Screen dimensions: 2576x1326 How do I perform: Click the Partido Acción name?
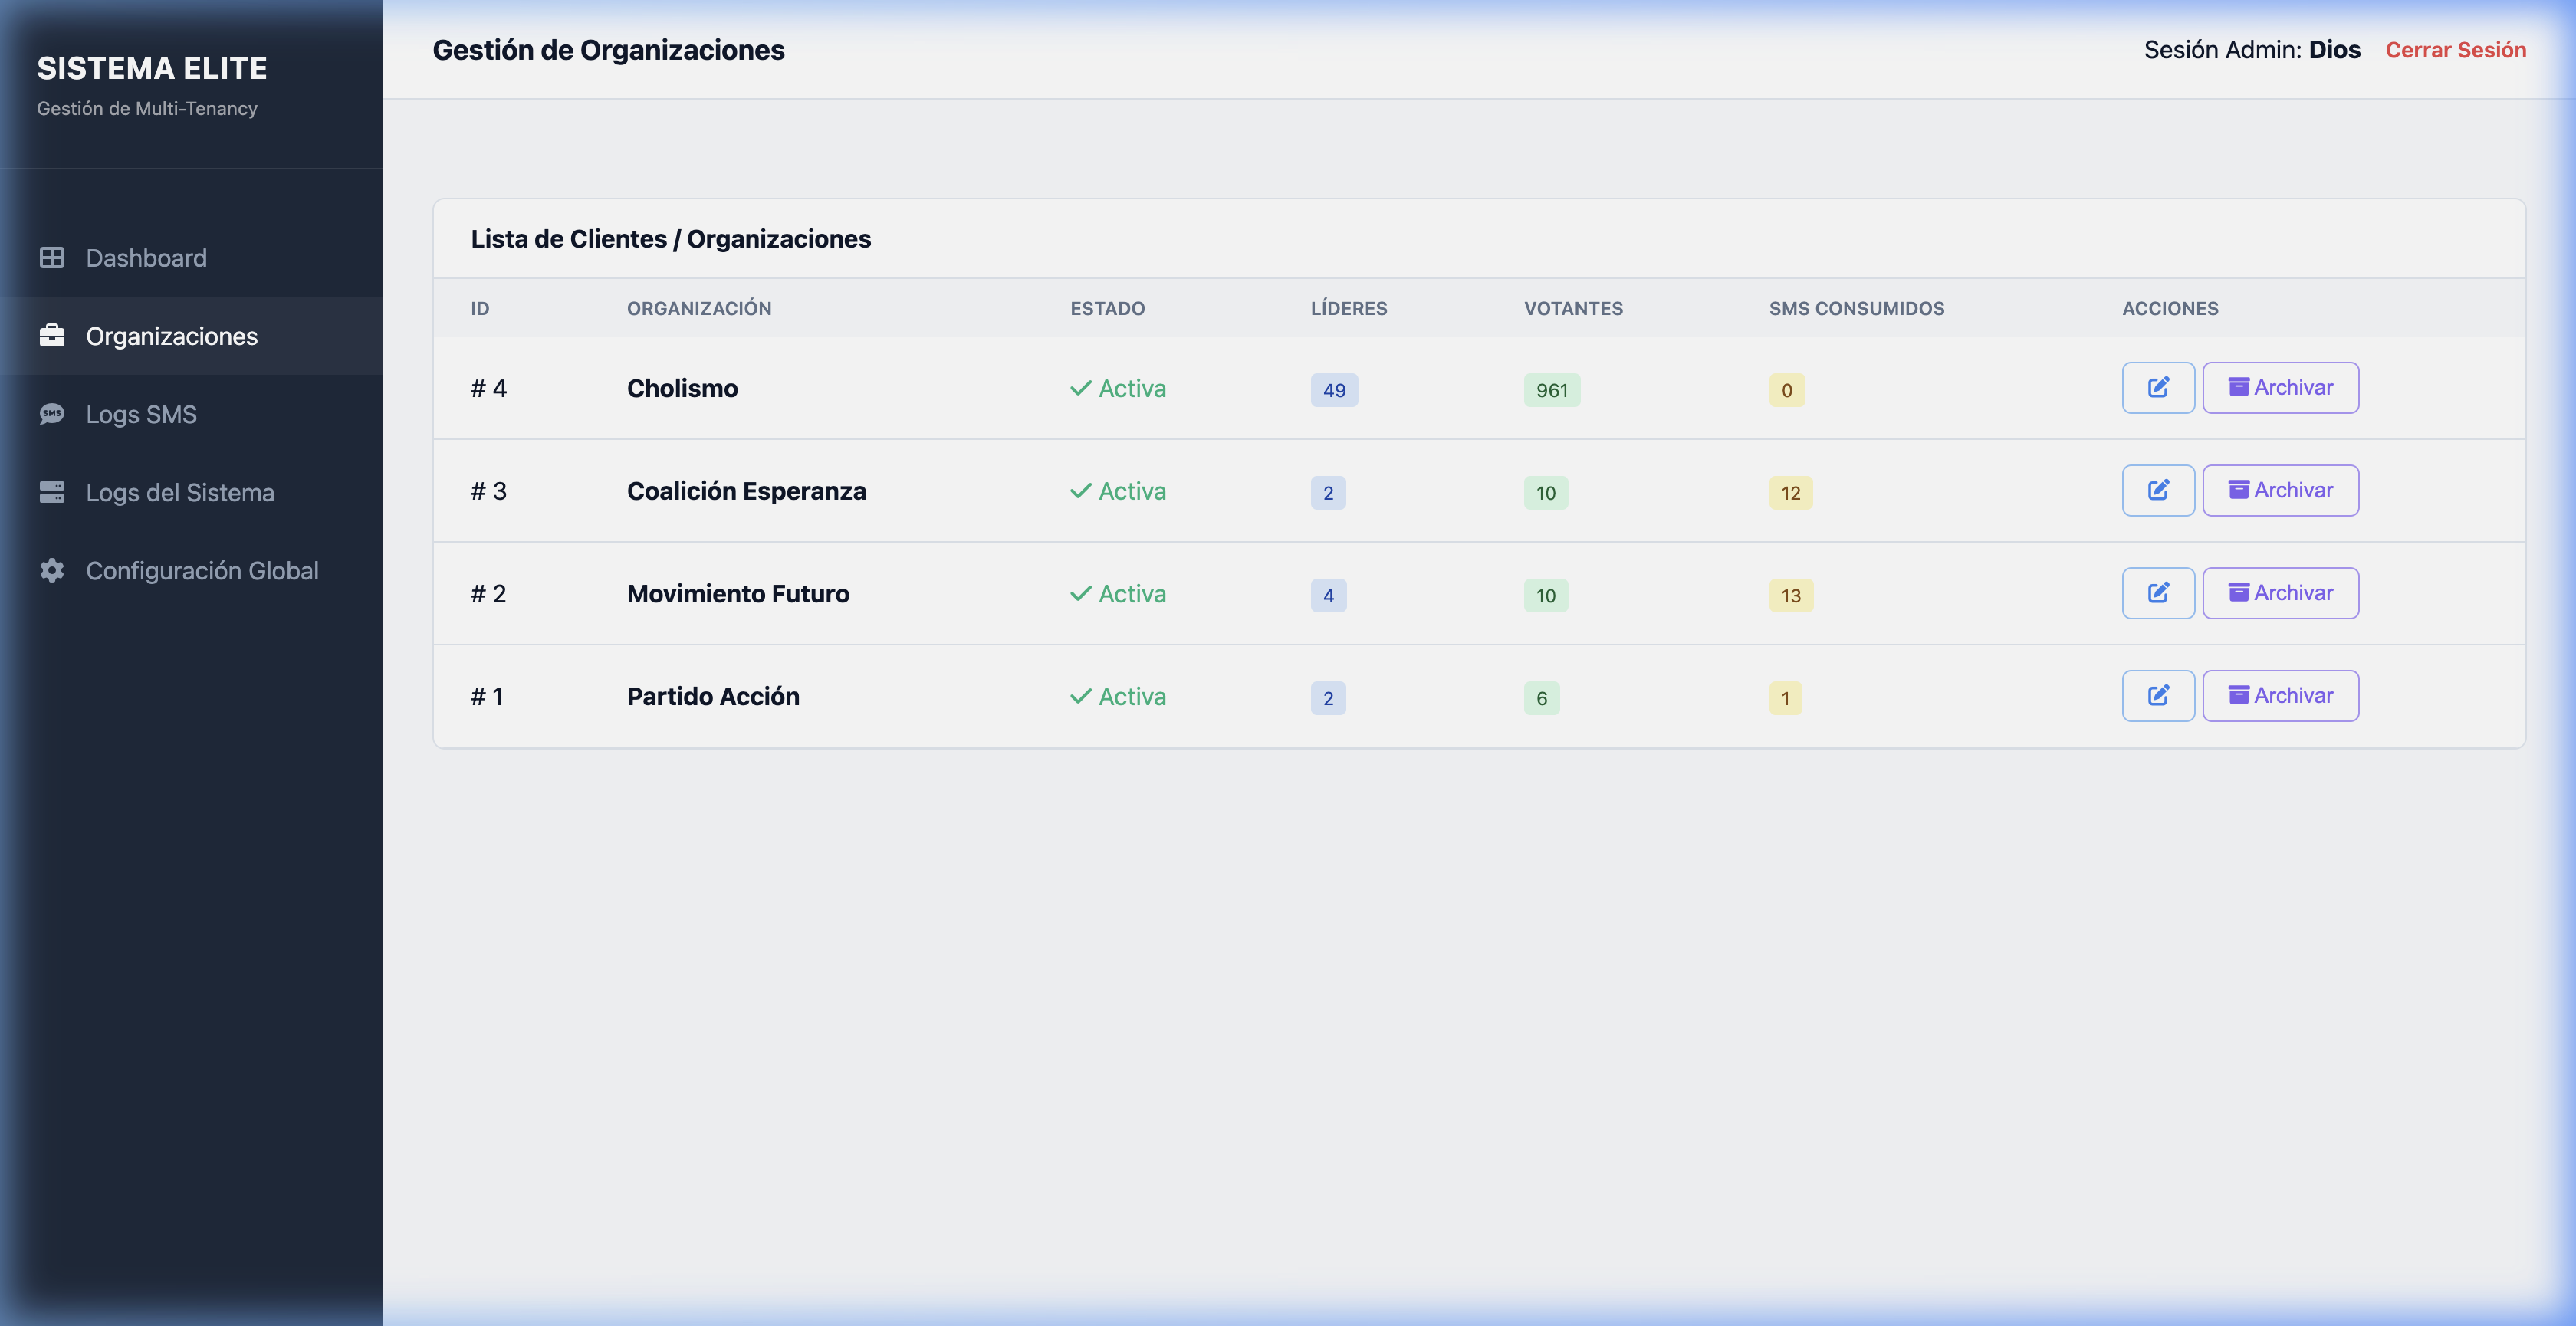point(713,696)
